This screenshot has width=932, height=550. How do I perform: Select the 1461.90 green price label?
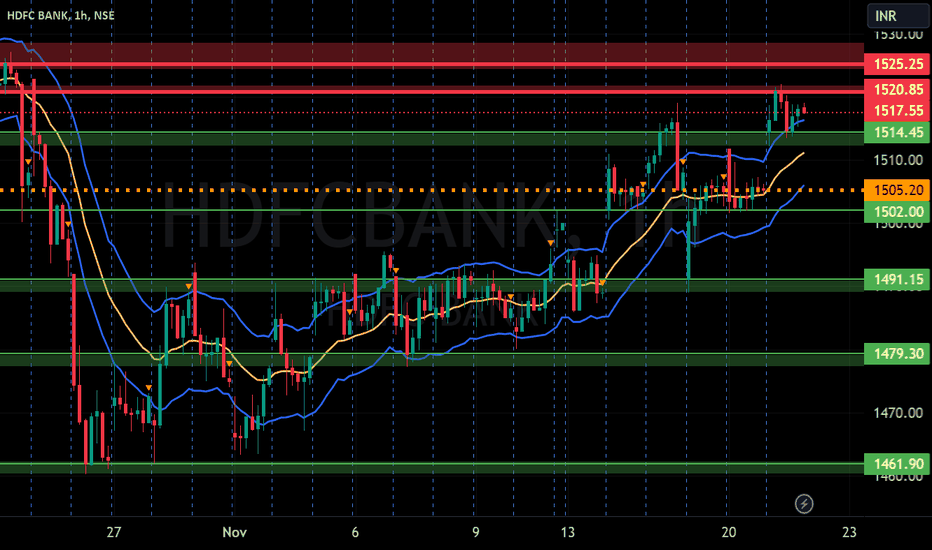click(897, 463)
